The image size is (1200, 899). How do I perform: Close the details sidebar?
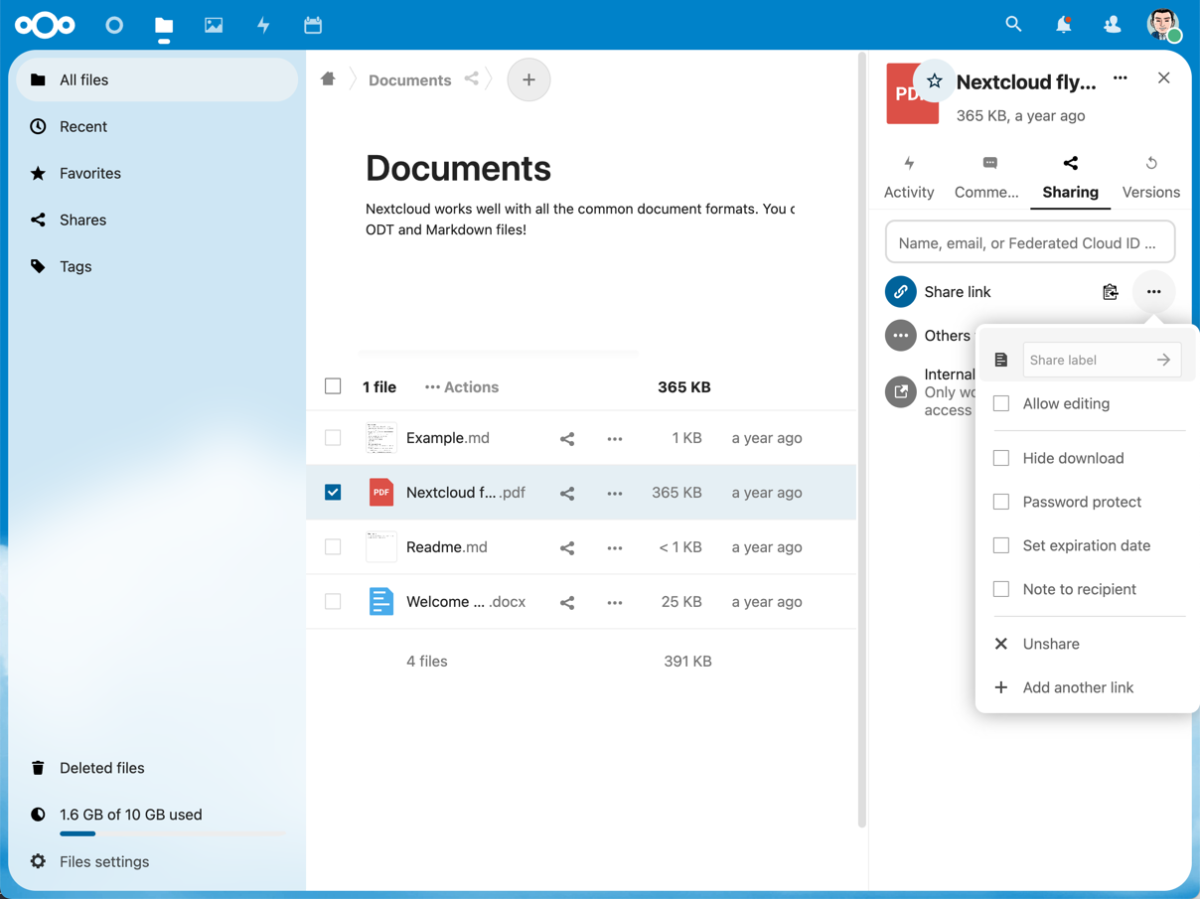(1164, 78)
